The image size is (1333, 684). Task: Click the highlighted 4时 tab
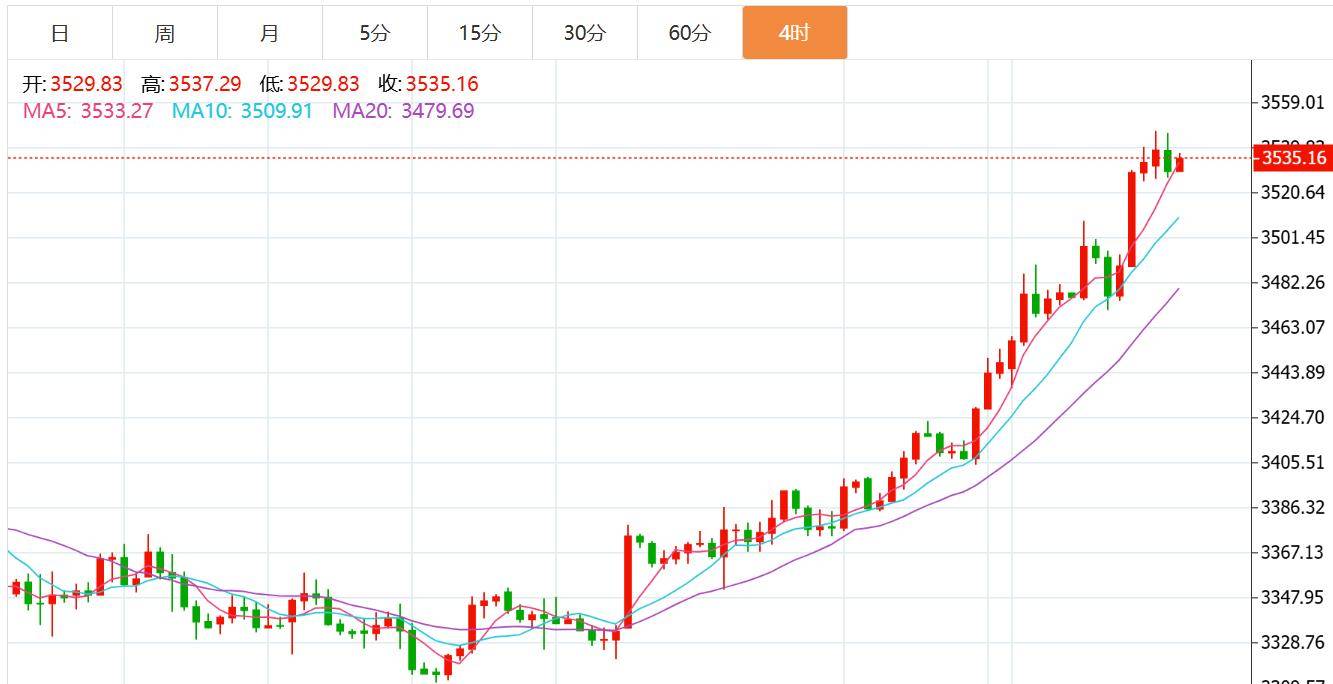pyautogui.click(x=794, y=33)
